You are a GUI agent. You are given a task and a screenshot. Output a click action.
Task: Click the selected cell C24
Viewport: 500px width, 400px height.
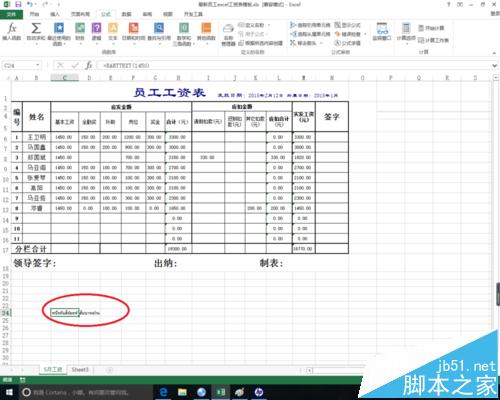click(x=65, y=313)
